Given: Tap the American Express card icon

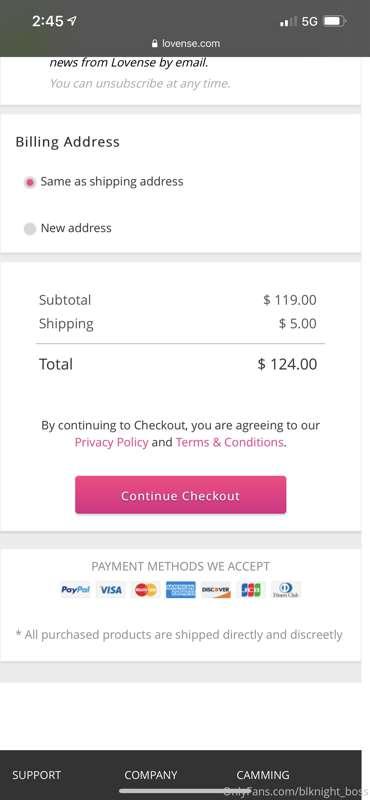Looking at the screenshot, I should (x=181, y=590).
